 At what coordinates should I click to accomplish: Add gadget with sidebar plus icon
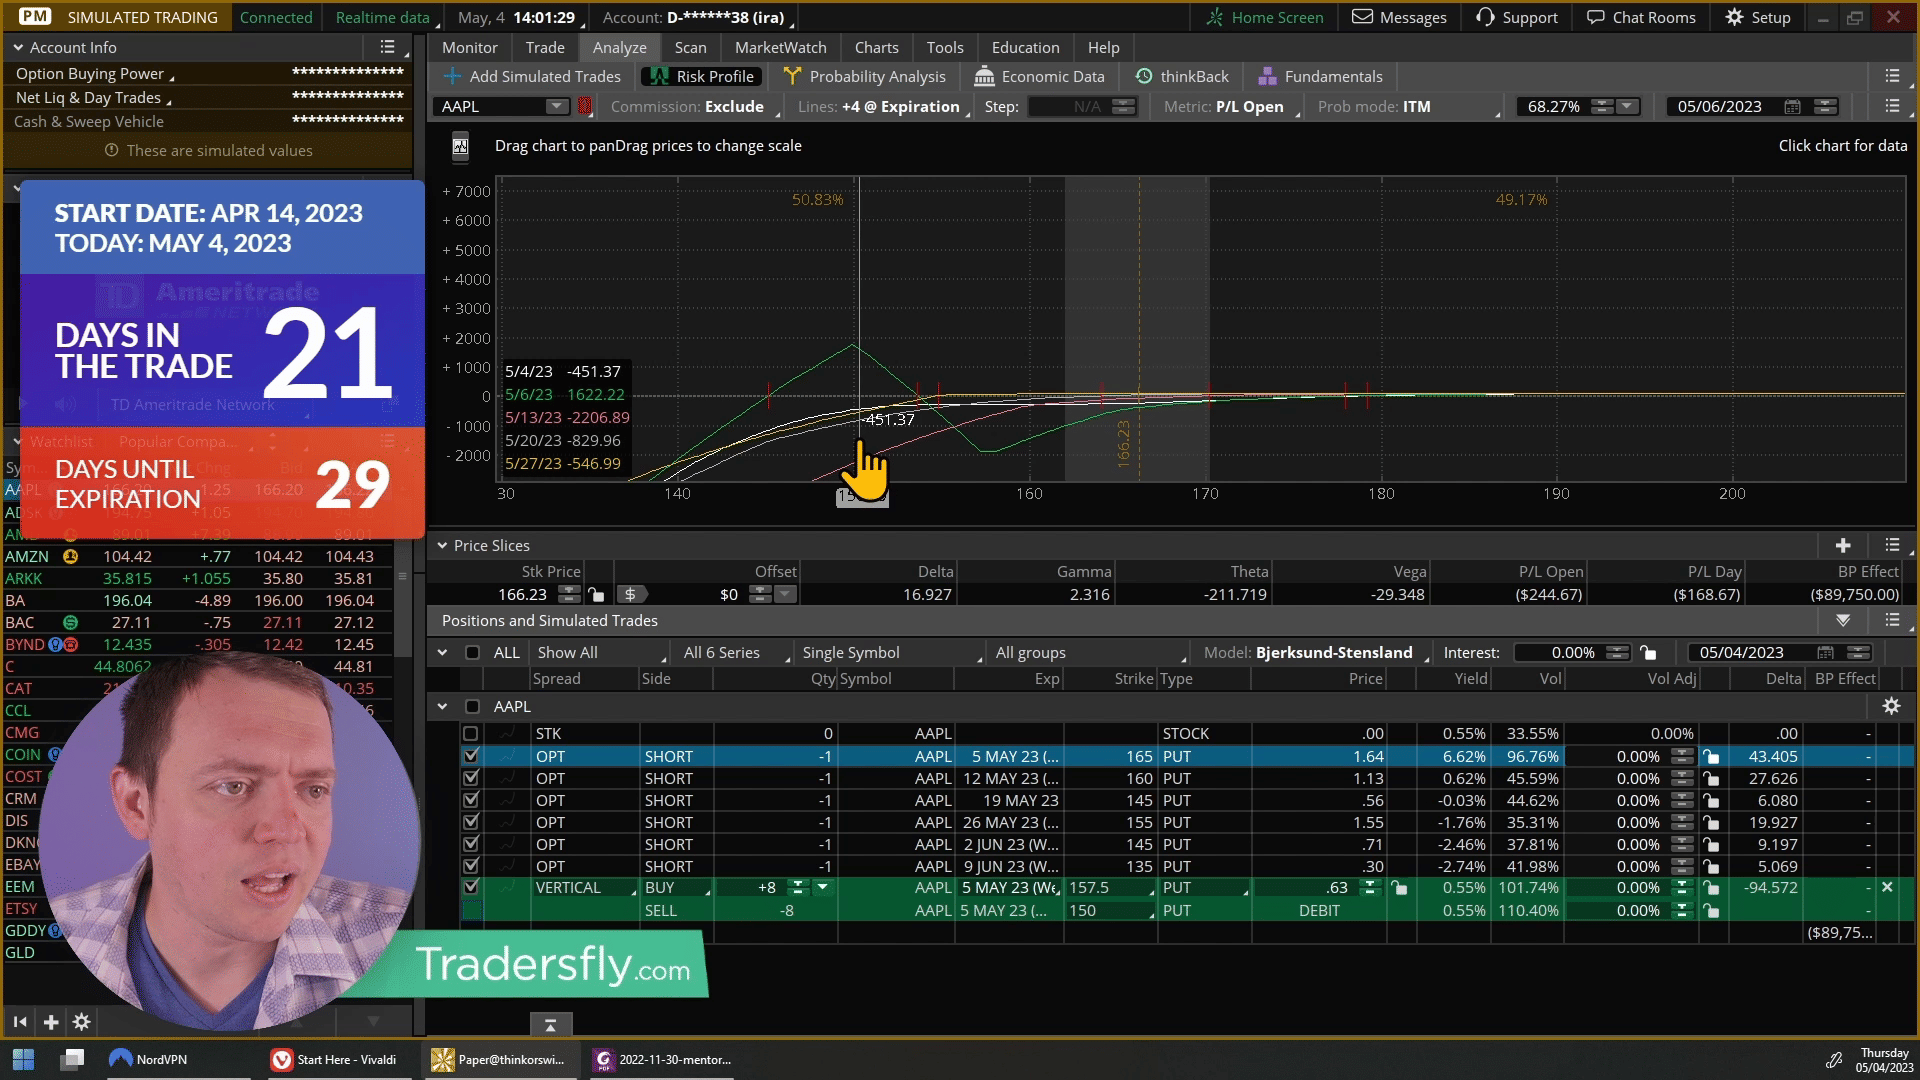tap(51, 1022)
